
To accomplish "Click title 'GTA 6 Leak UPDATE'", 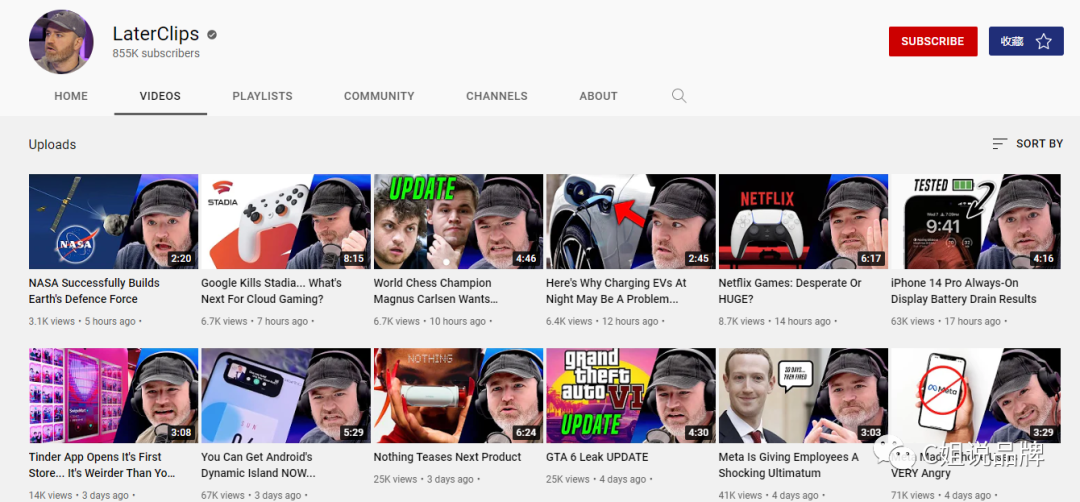I will coord(597,457).
